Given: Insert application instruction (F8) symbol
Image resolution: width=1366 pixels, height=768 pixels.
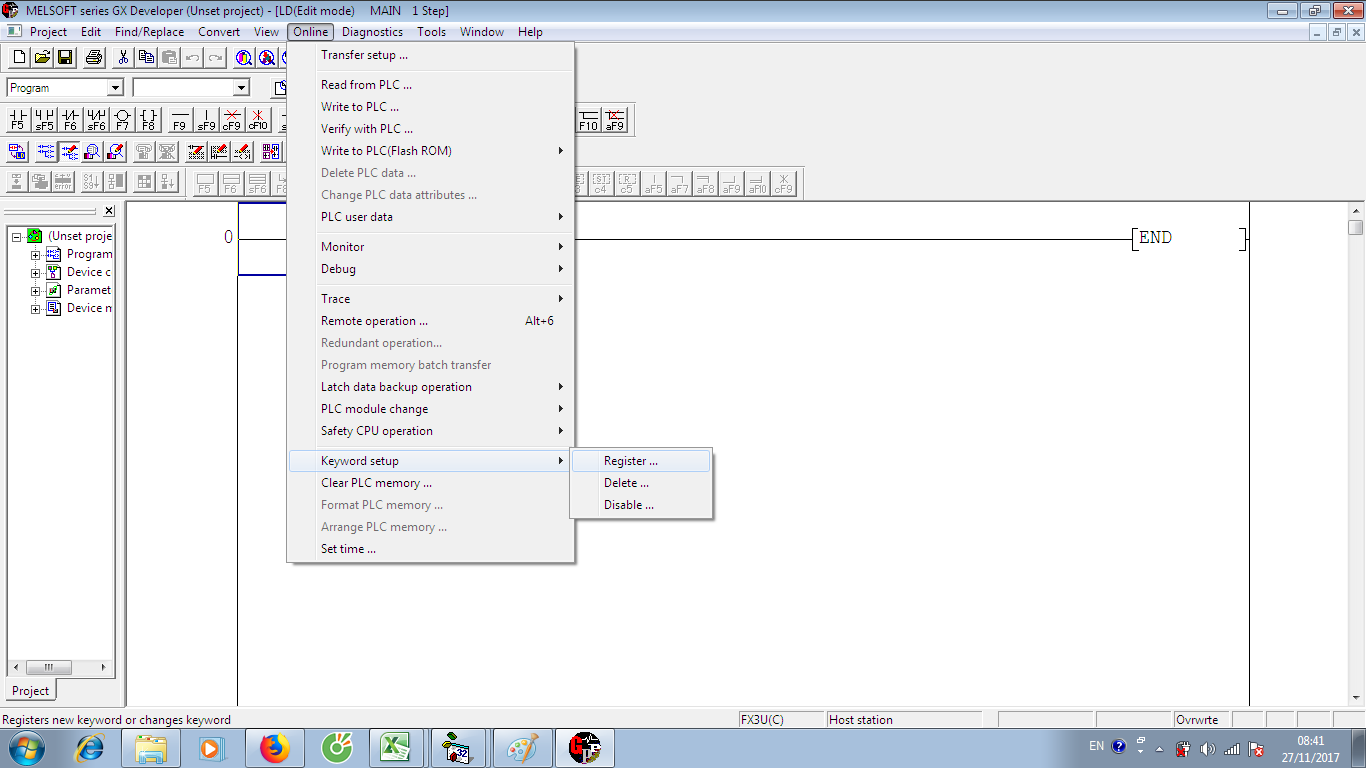Looking at the screenshot, I should (148, 121).
